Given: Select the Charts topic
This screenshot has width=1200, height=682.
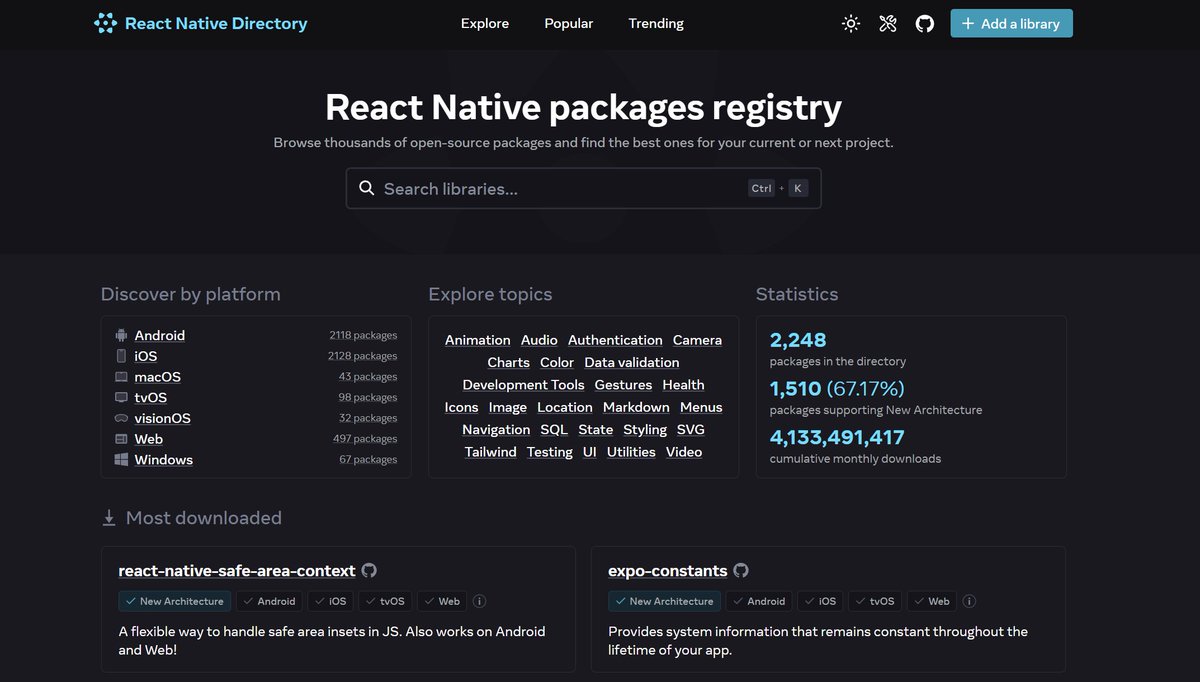Looking at the screenshot, I should [x=509, y=363].
